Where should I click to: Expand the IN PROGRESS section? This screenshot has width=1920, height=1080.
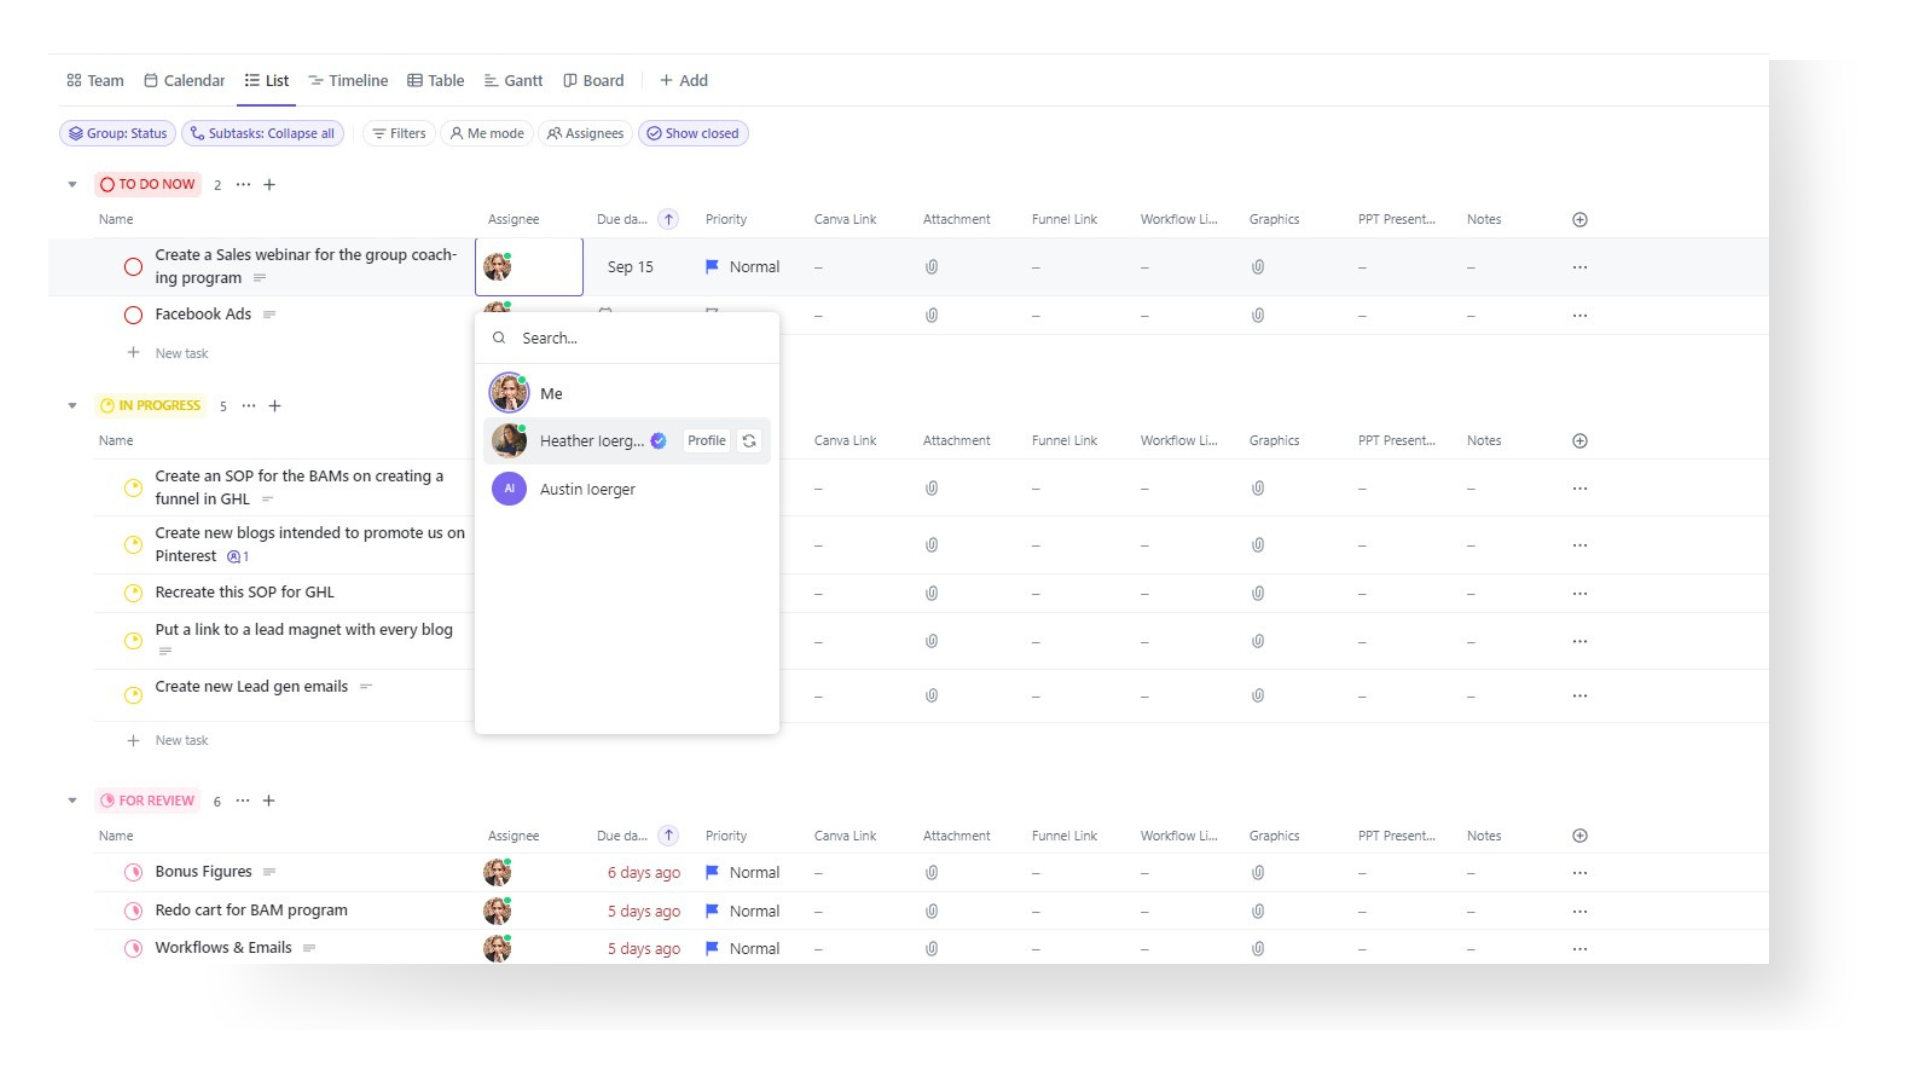(x=73, y=405)
